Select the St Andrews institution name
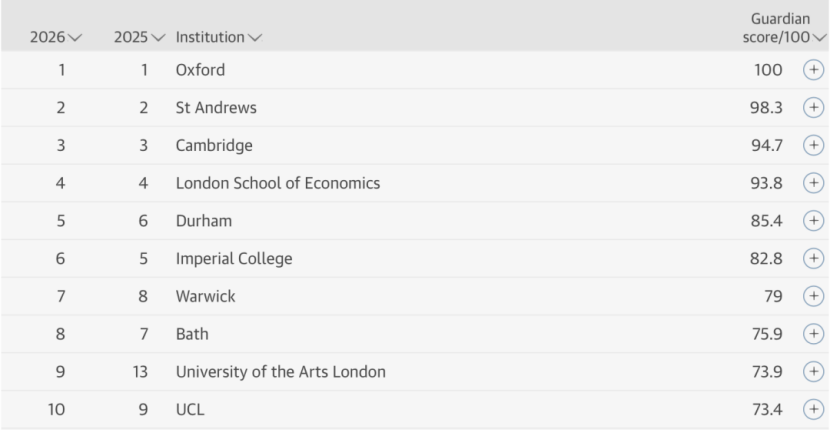Viewport: 830px width, 430px height. coord(216,108)
